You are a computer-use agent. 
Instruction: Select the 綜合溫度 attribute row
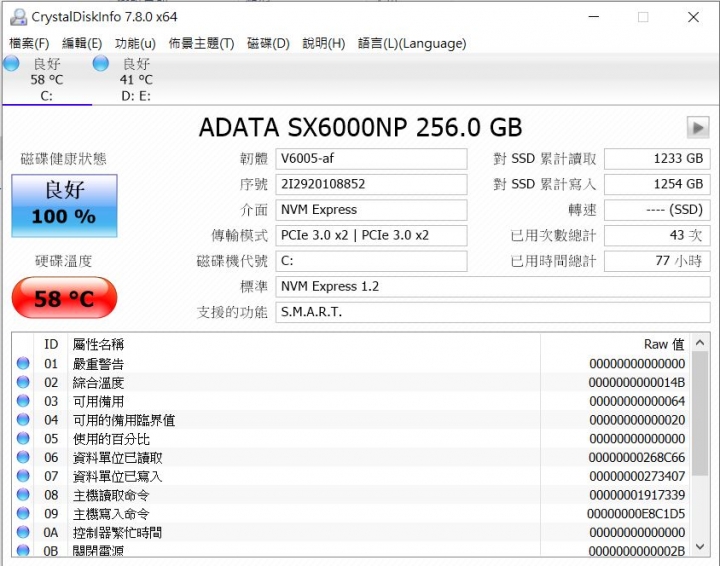[x=351, y=382]
